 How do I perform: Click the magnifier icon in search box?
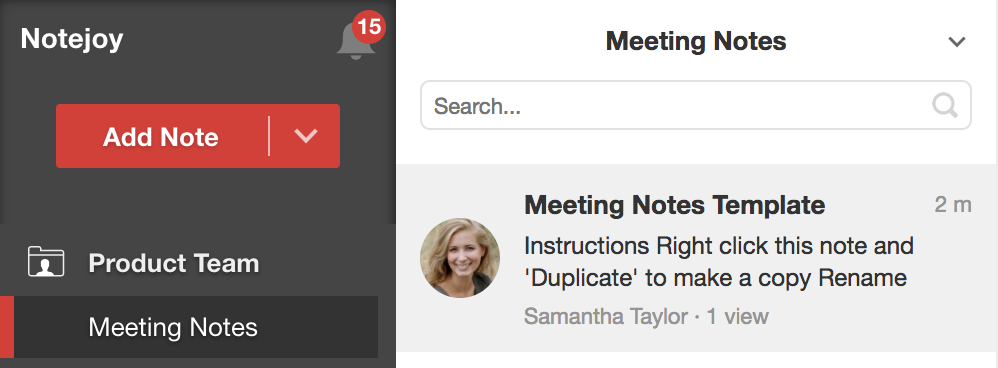point(945,105)
